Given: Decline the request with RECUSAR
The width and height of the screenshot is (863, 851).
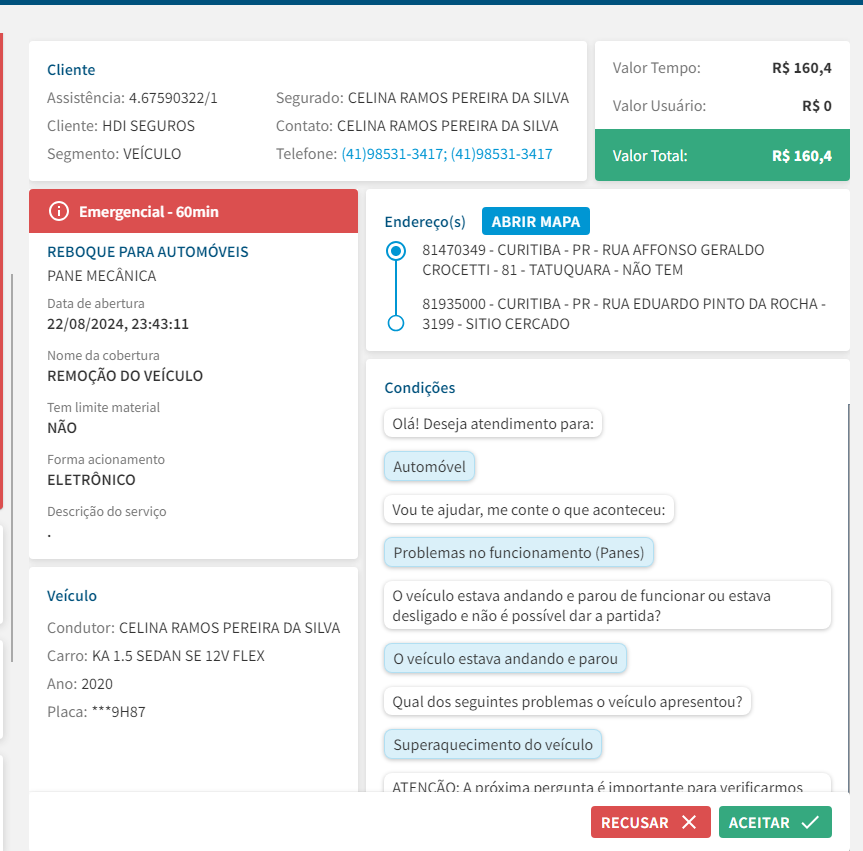Looking at the screenshot, I should 650,822.
